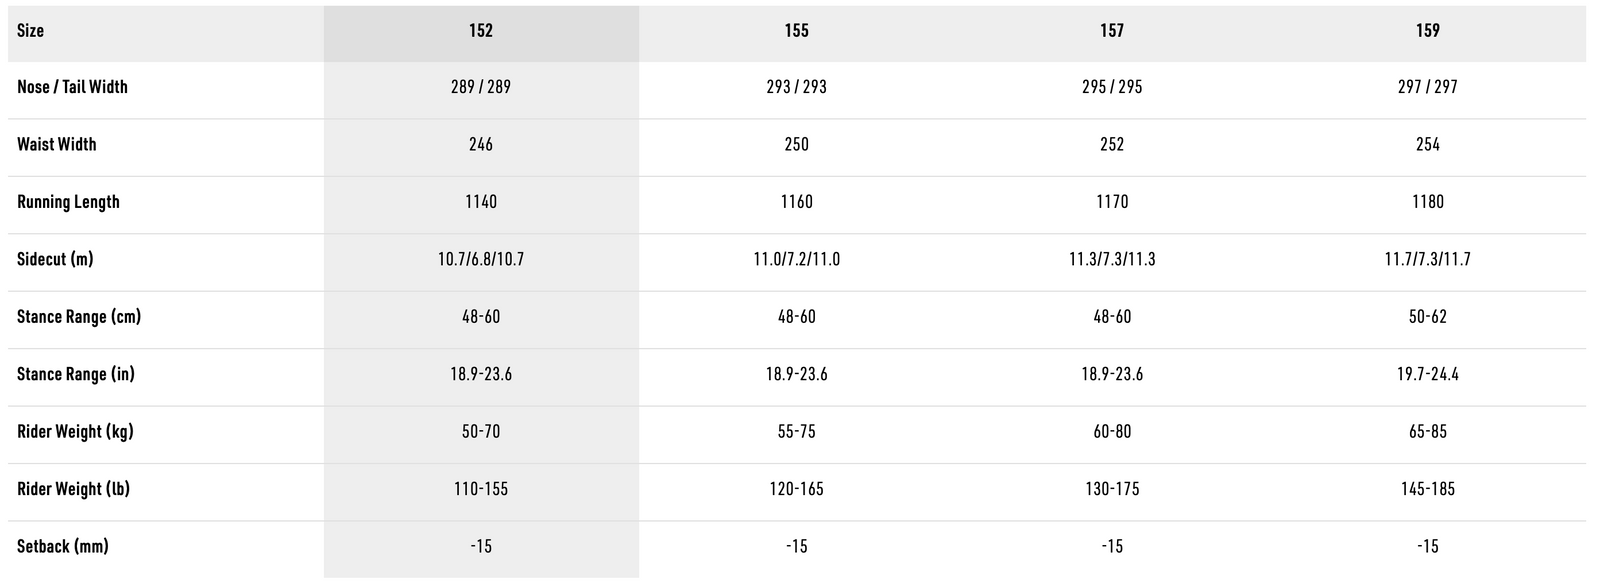Click the Size header label
1600x587 pixels.
[31, 31]
